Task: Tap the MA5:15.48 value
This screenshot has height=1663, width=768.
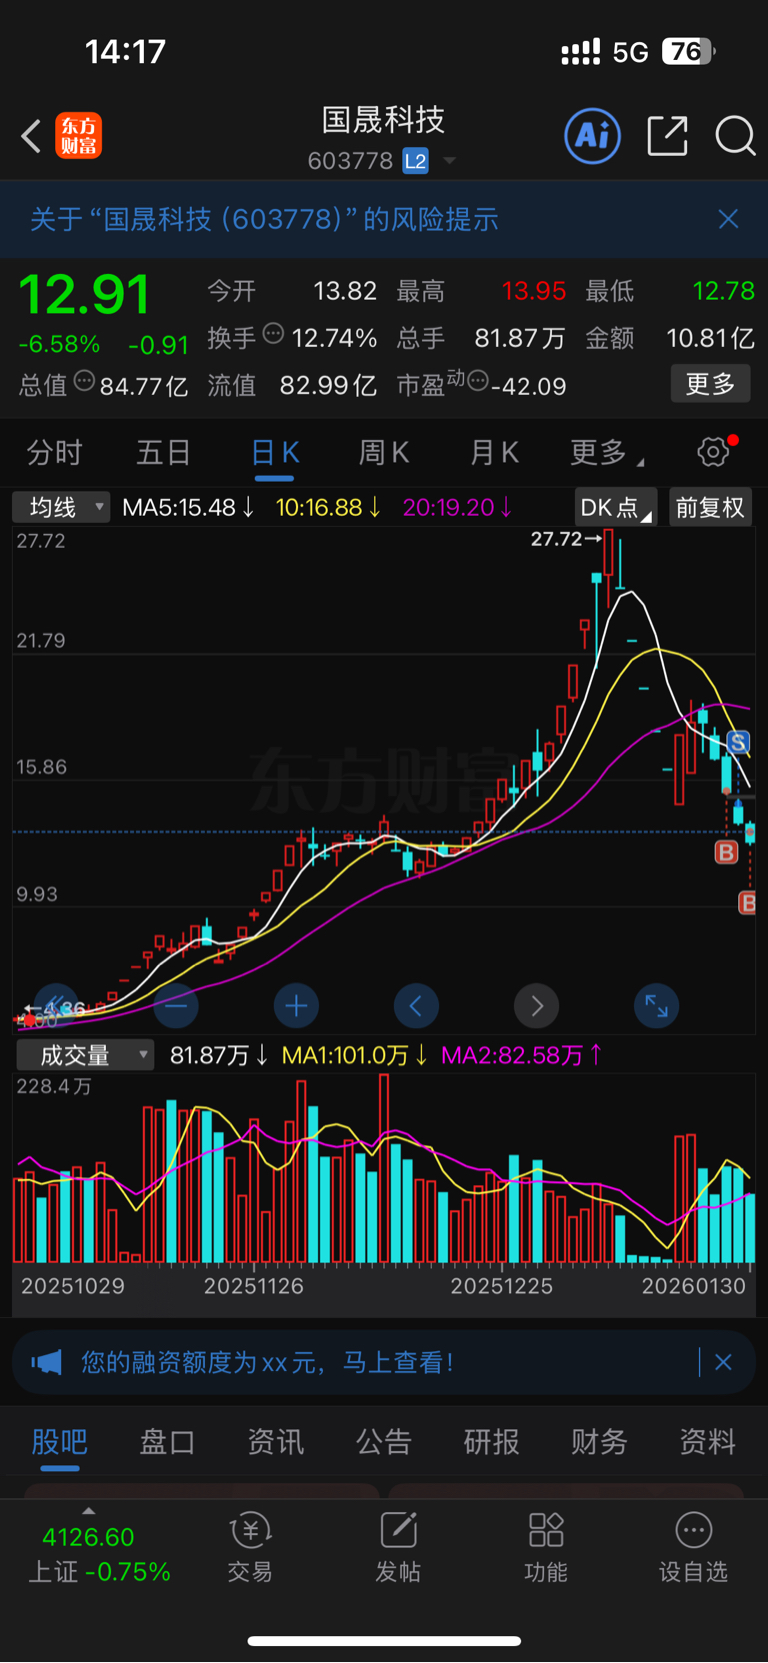Action: pyautogui.click(x=188, y=507)
